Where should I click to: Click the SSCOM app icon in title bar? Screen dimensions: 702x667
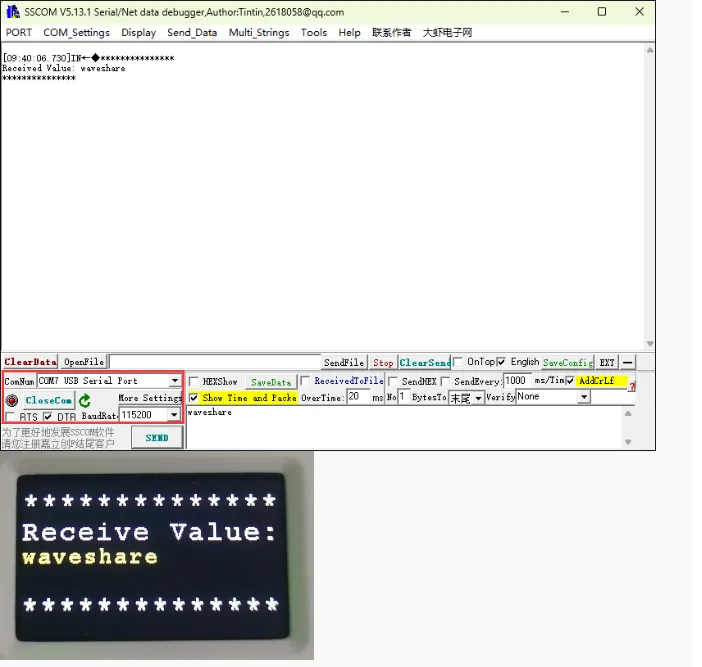12,12
